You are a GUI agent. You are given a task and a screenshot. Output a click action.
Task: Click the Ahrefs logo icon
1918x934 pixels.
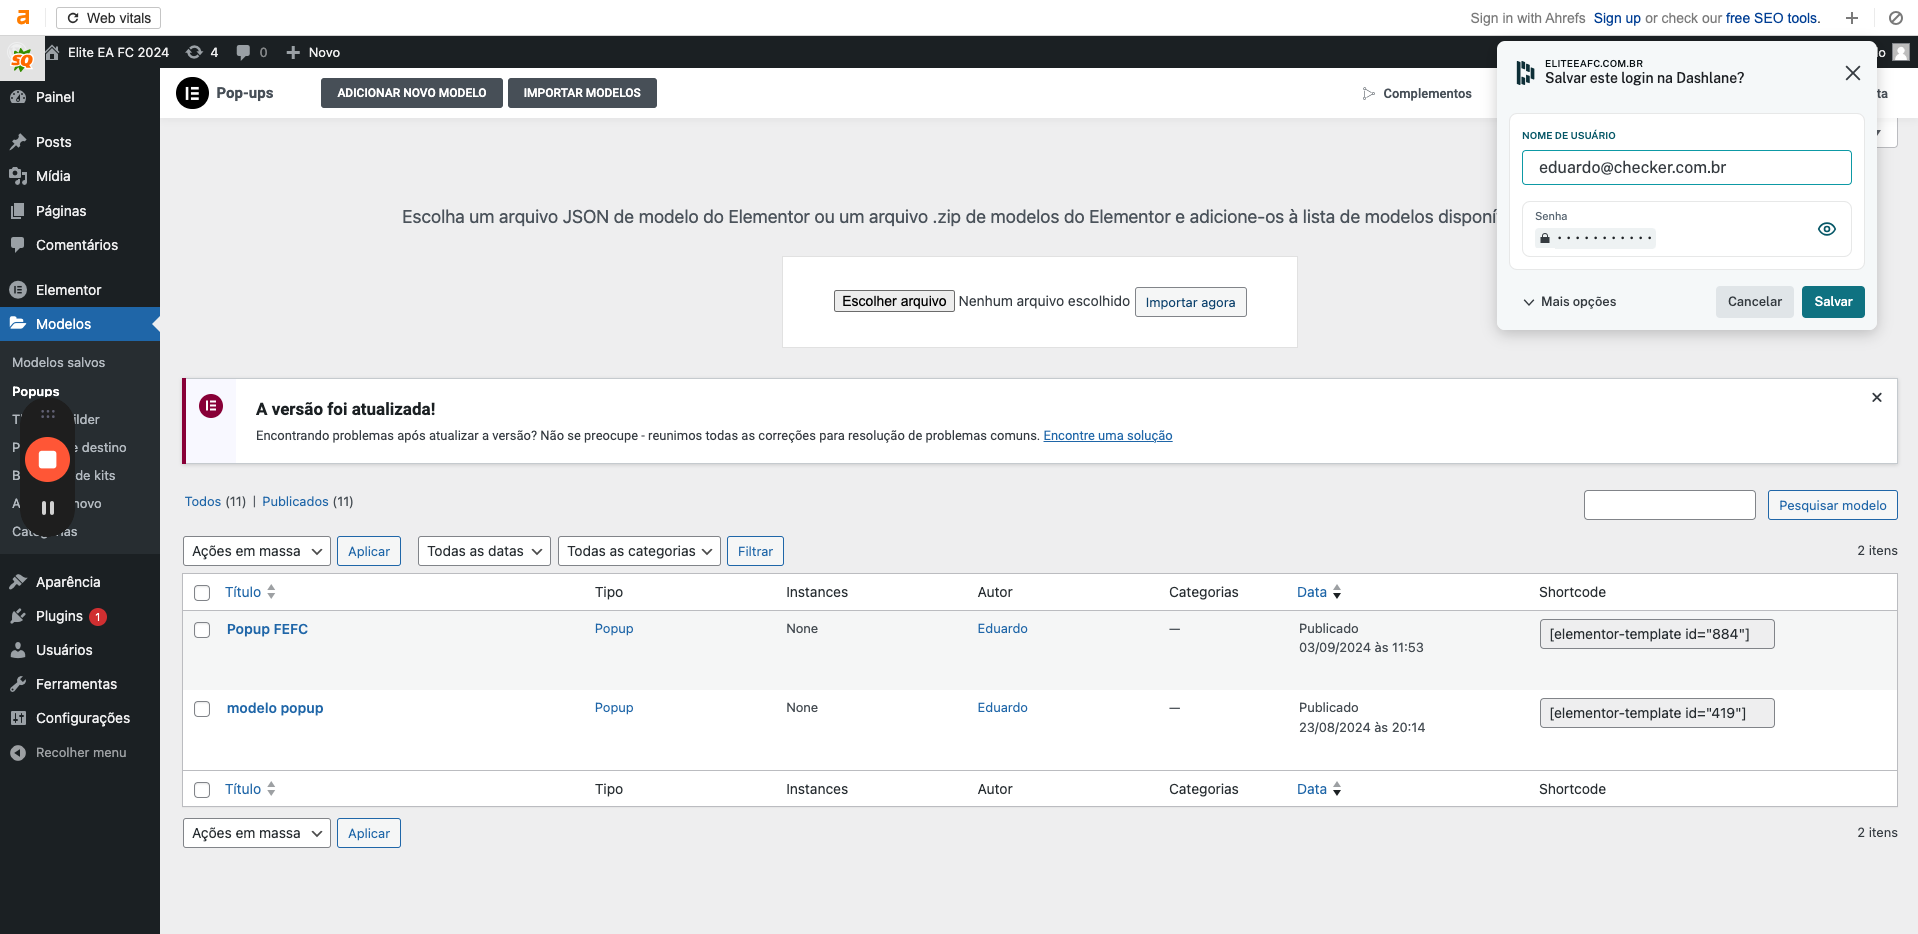pyautogui.click(x=23, y=18)
